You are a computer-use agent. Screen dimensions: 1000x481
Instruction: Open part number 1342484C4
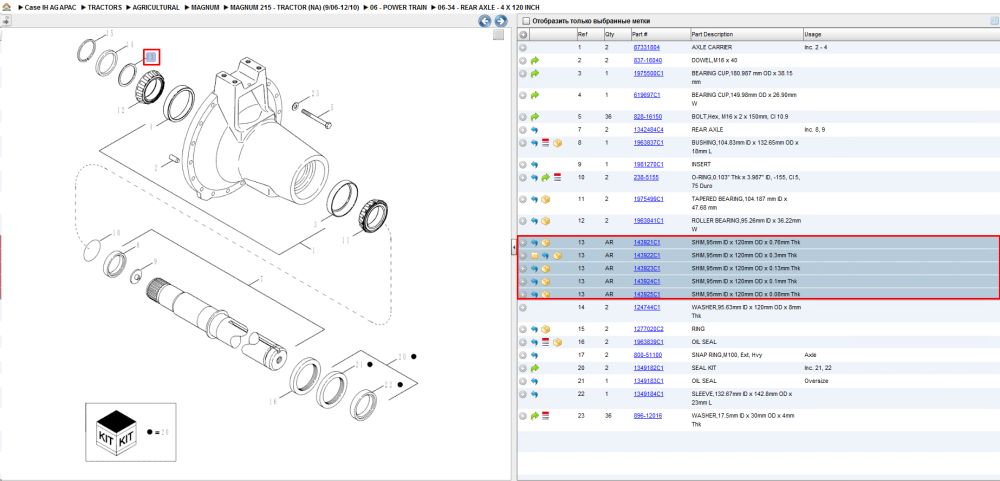[648, 130]
